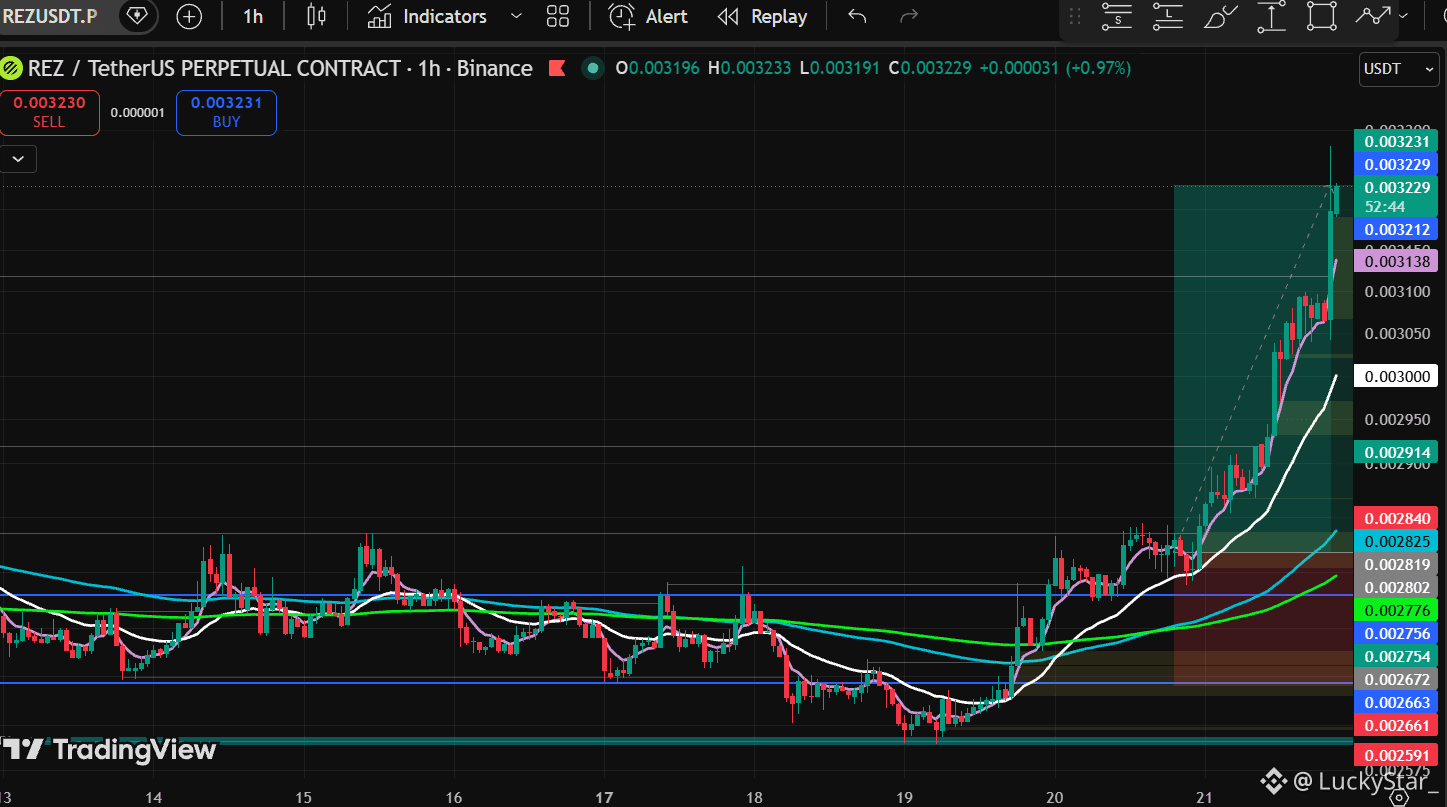Pick the brush drawing tool
Screen dimensions: 1447x807
[1219, 16]
